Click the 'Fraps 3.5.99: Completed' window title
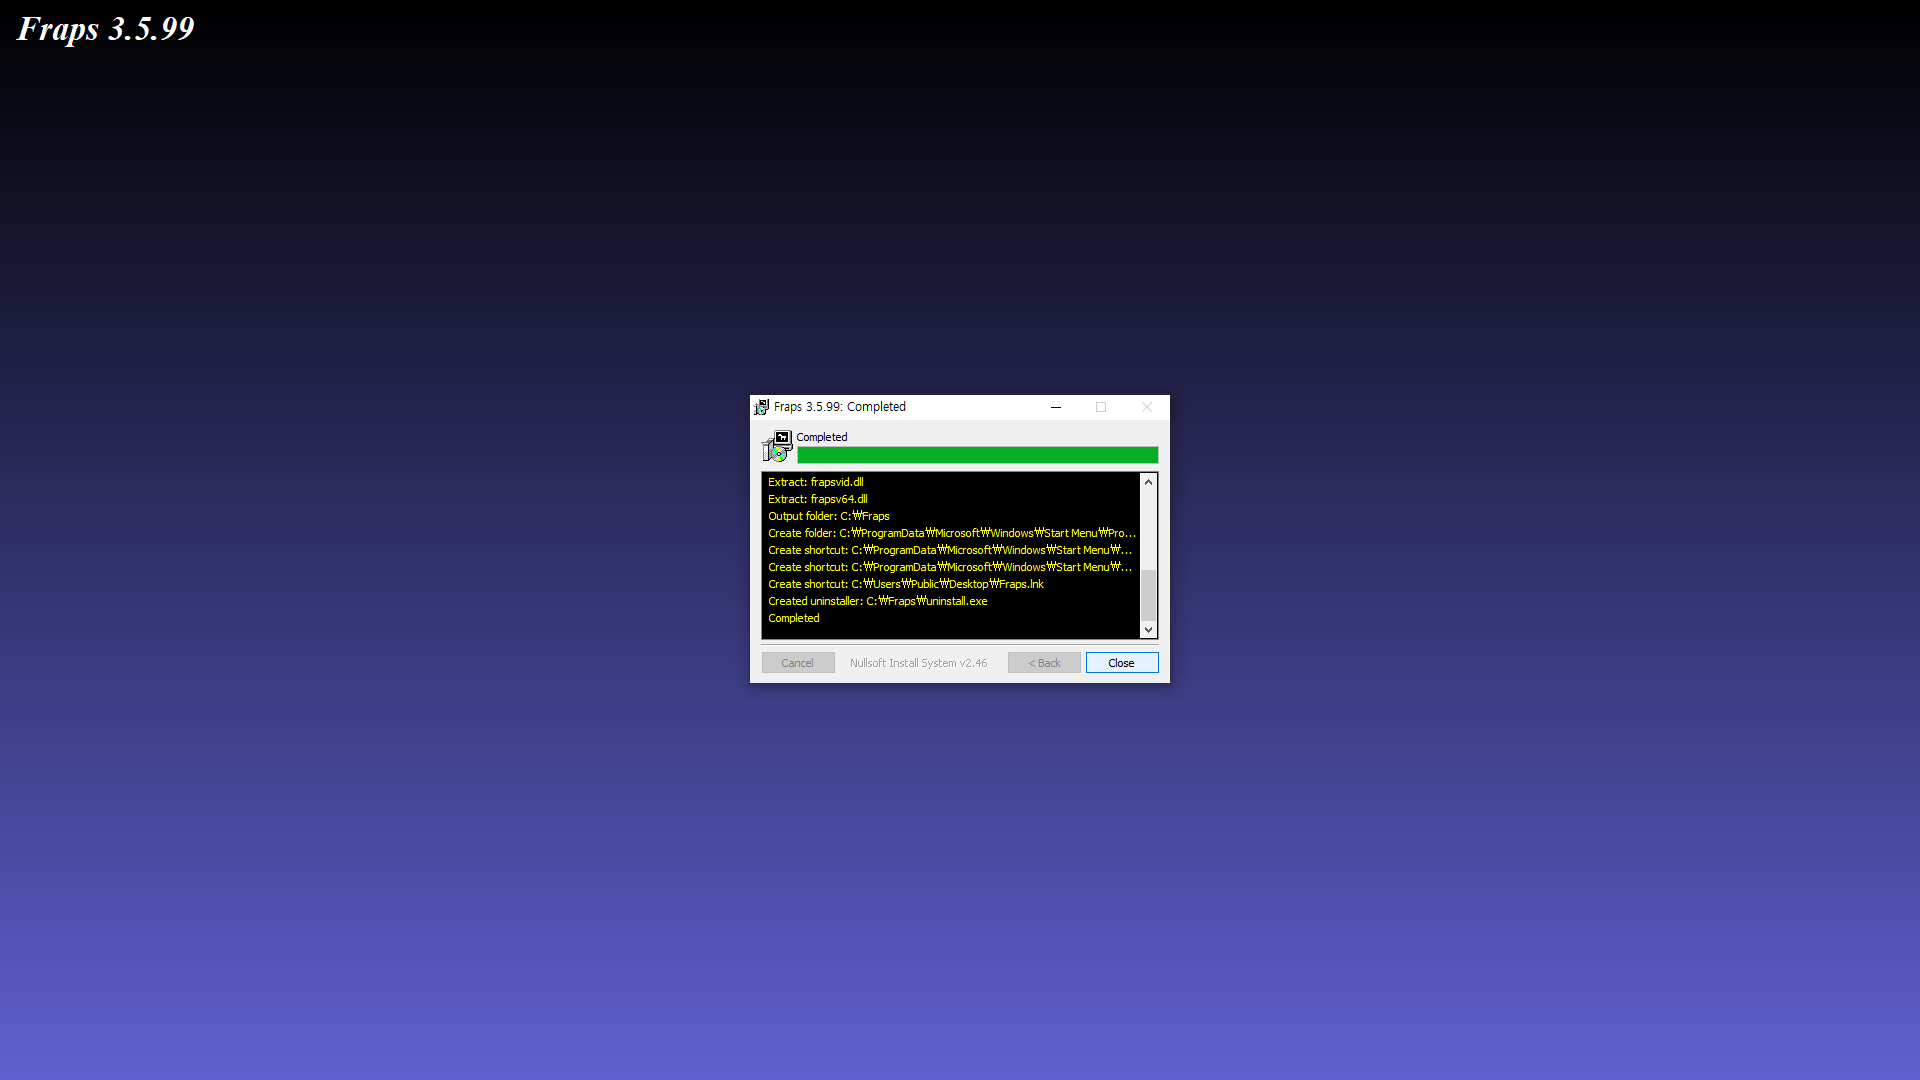 pos(840,407)
